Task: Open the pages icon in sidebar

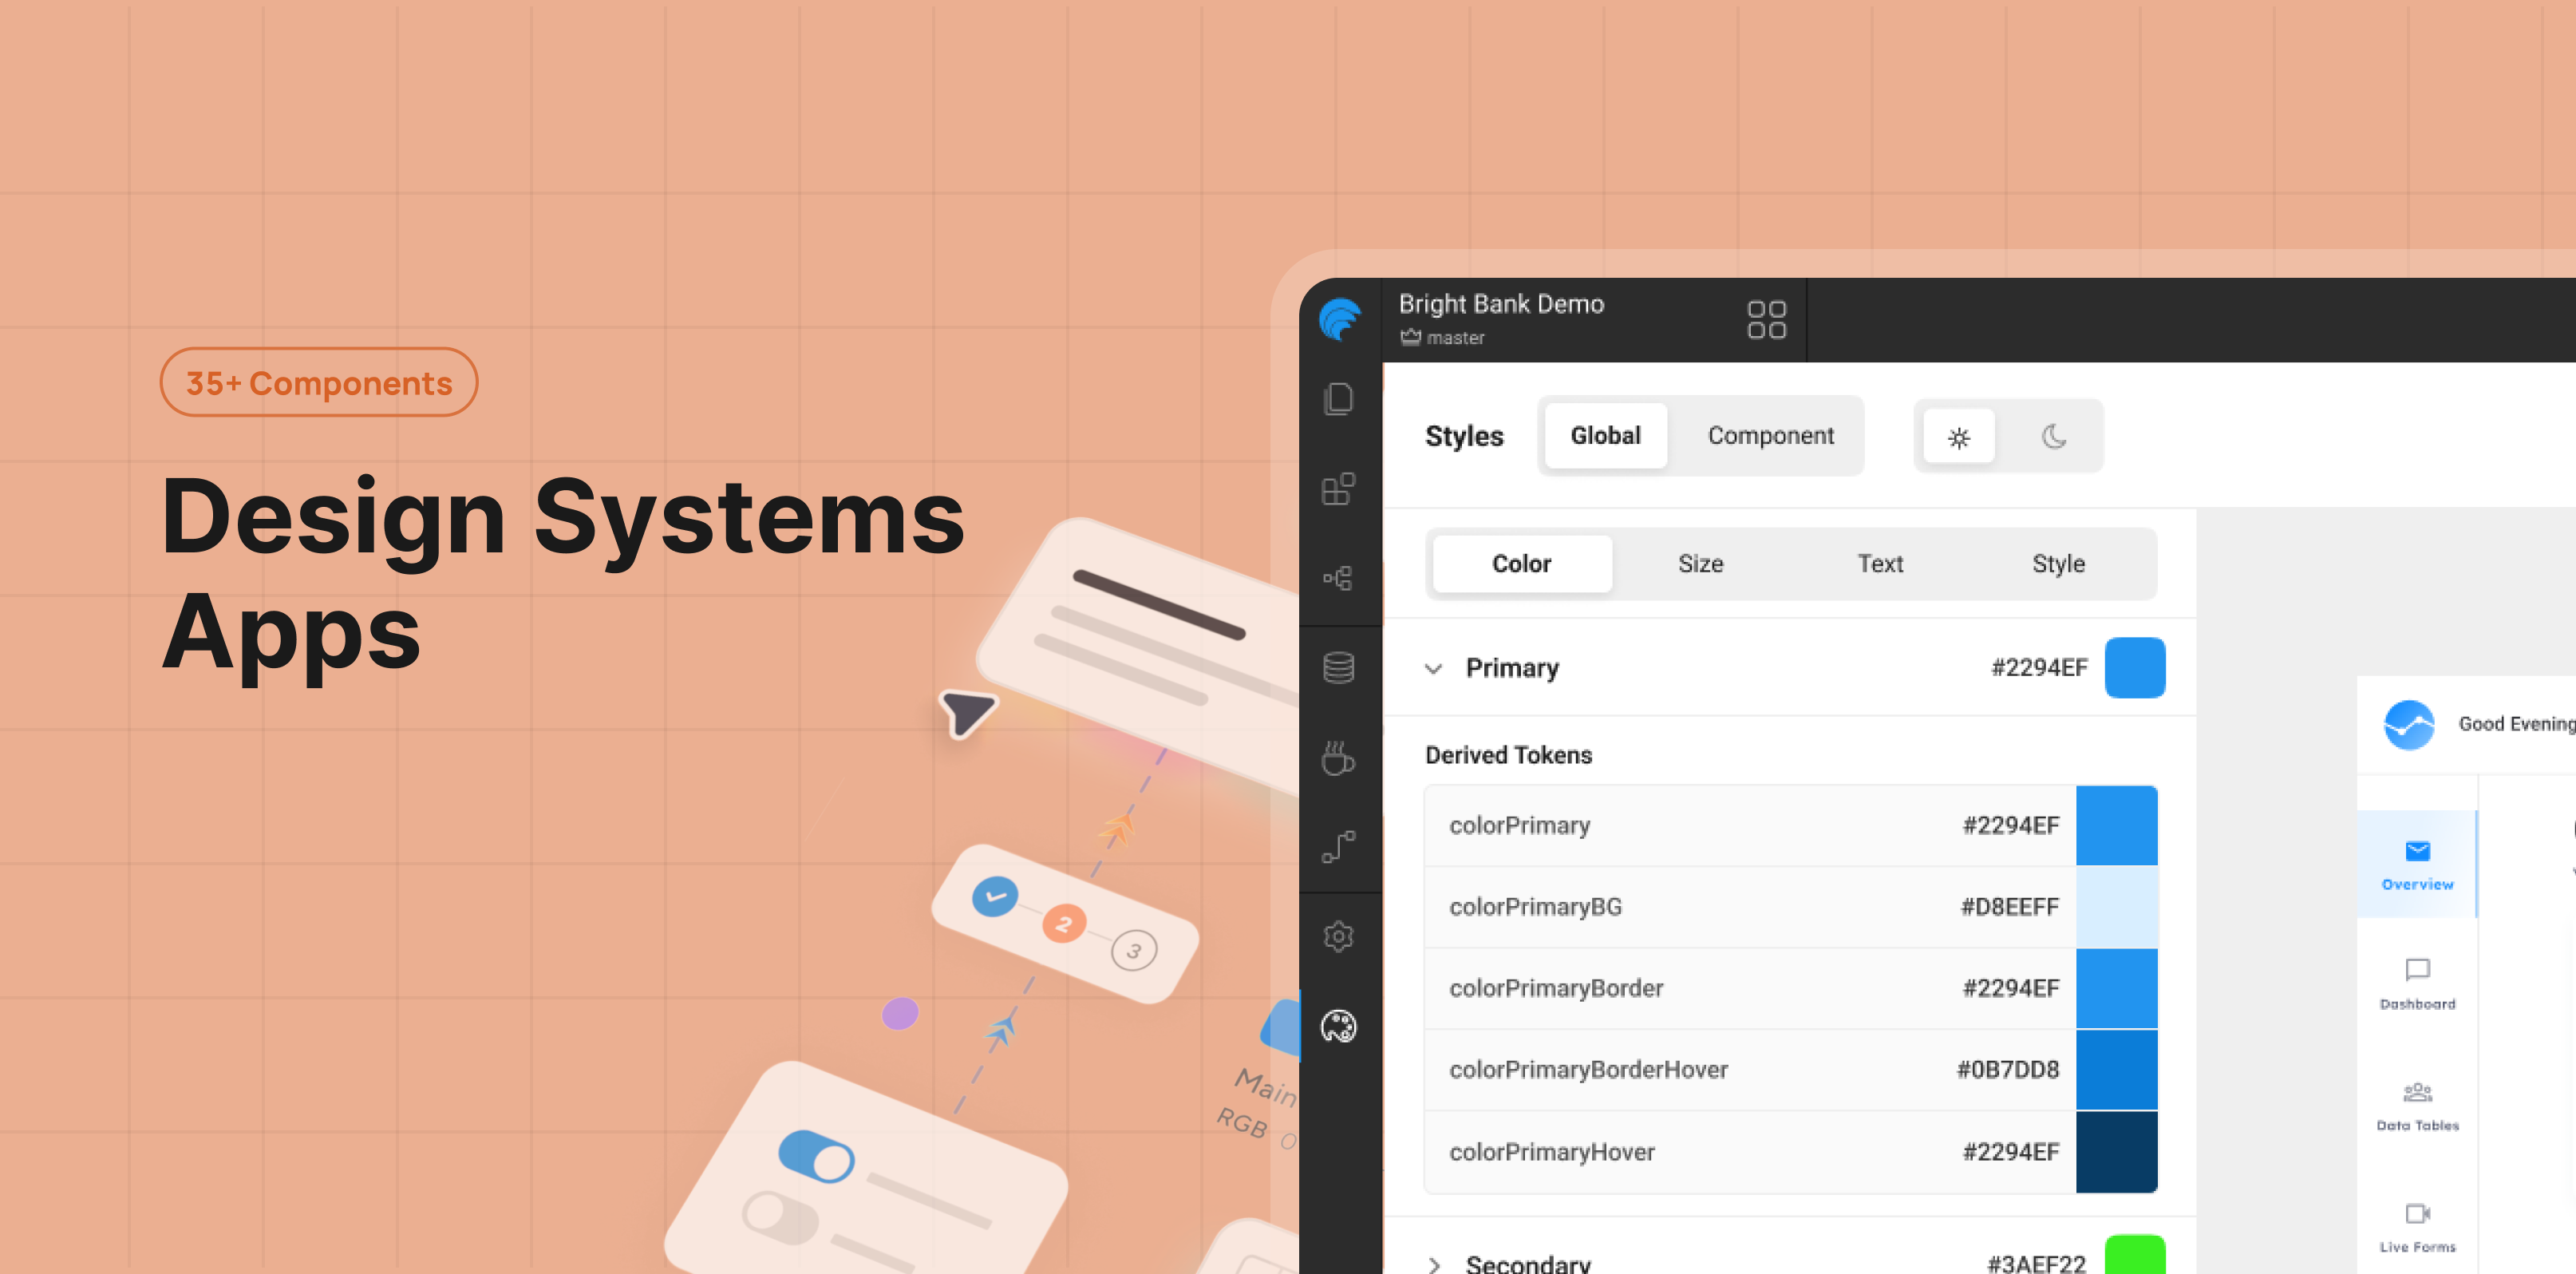Action: pyautogui.click(x=1338, y=399)
